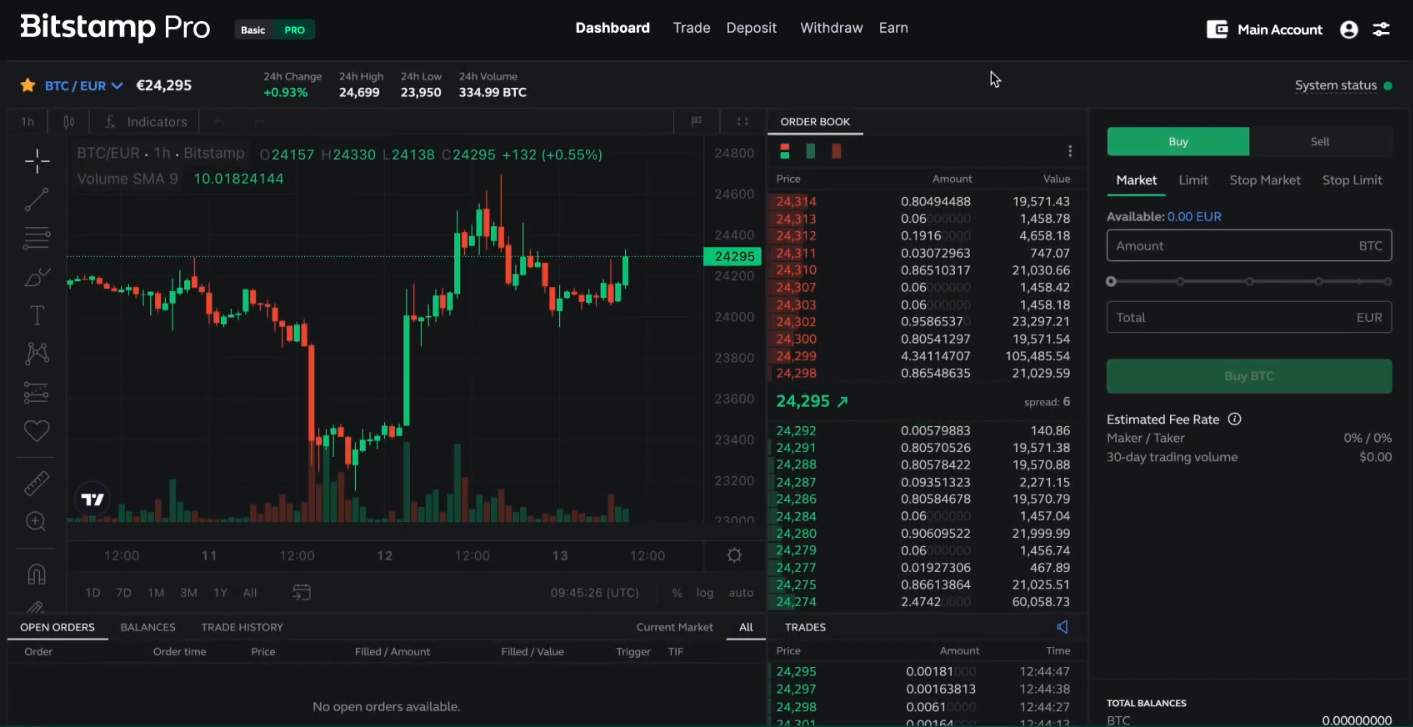Activate the zoom in tool

37,521
